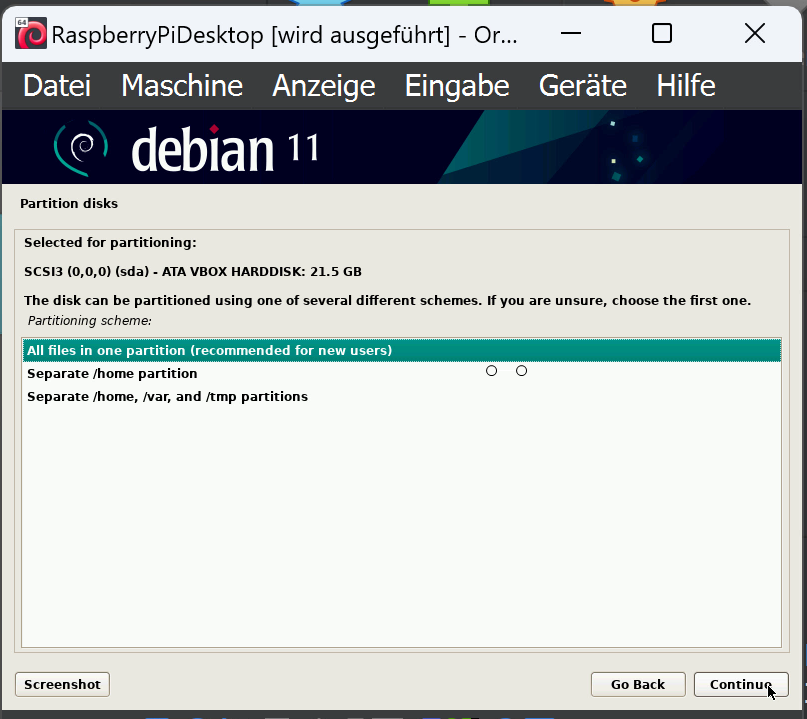Image resolution: width=807 pixels, height=719 pixels.
Task: Close the RaspberryPiDesktop VM window
Action: [x=755, y=34]
